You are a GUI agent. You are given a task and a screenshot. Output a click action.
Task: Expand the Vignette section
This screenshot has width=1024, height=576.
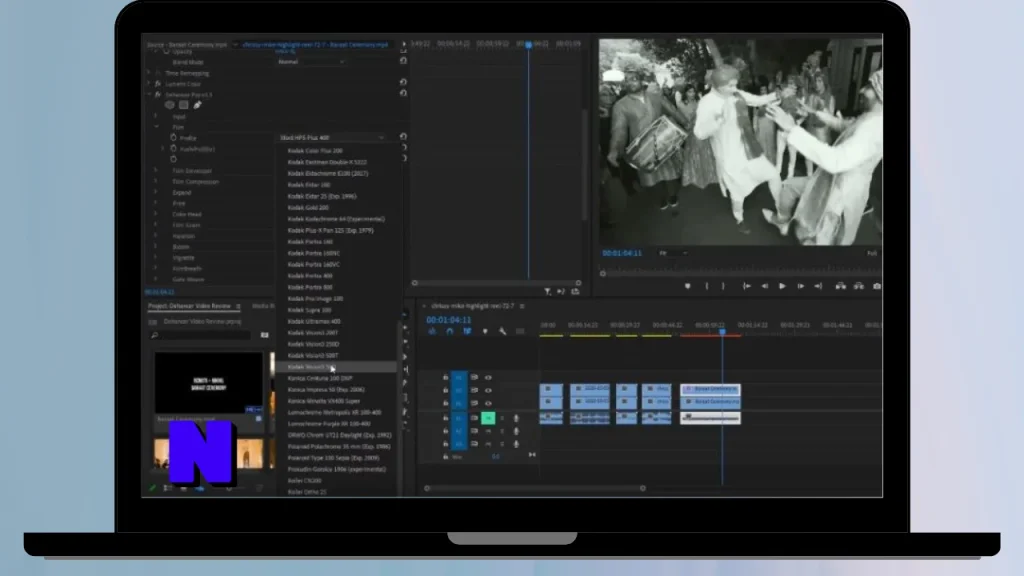(x=155, y=257)
